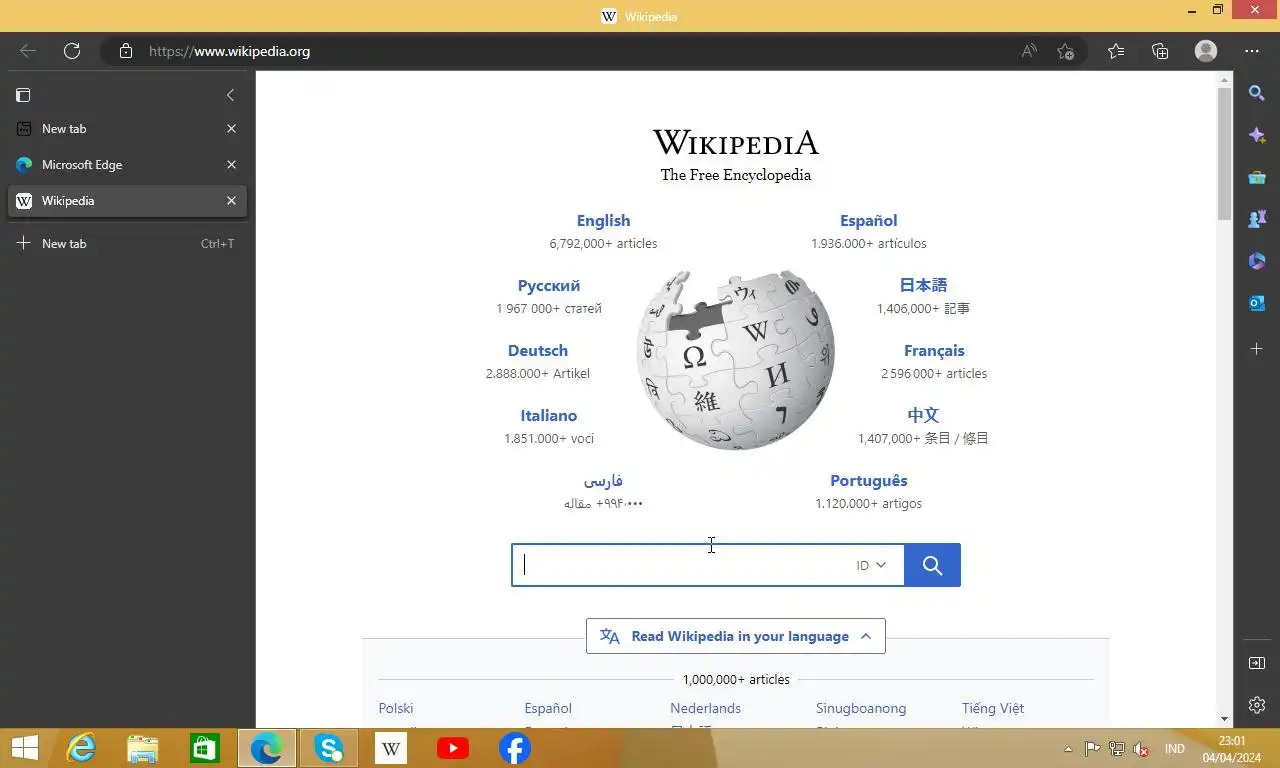Open the taskbar clock showing 23:01
Image resolution: width=1280 pixels, height=768 pixels.
[1232, 749]
